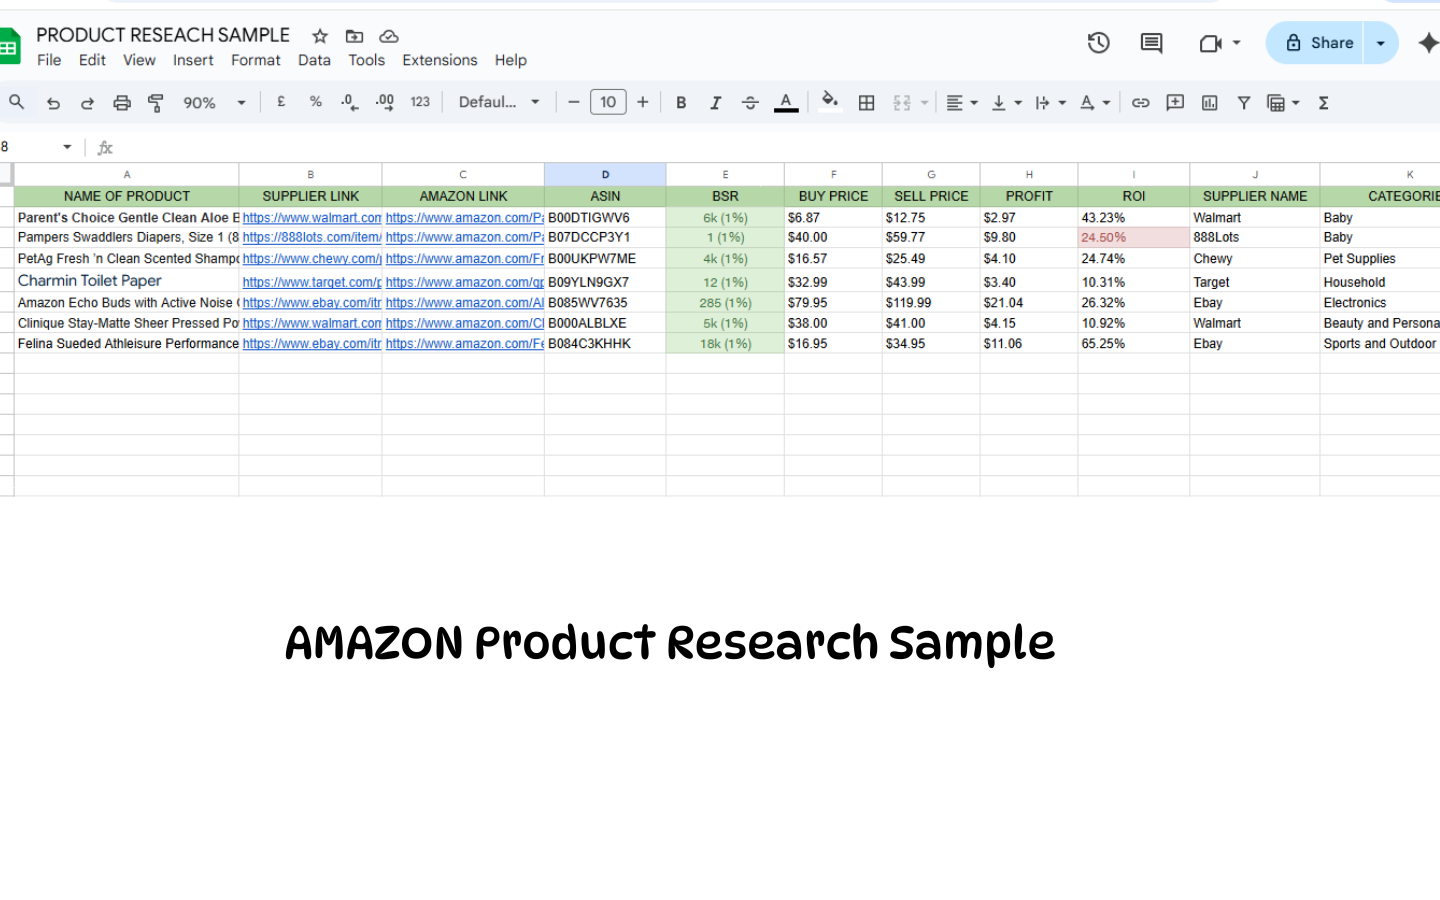
Task: Click the Insert link icon
Action: pos(1141,103)
